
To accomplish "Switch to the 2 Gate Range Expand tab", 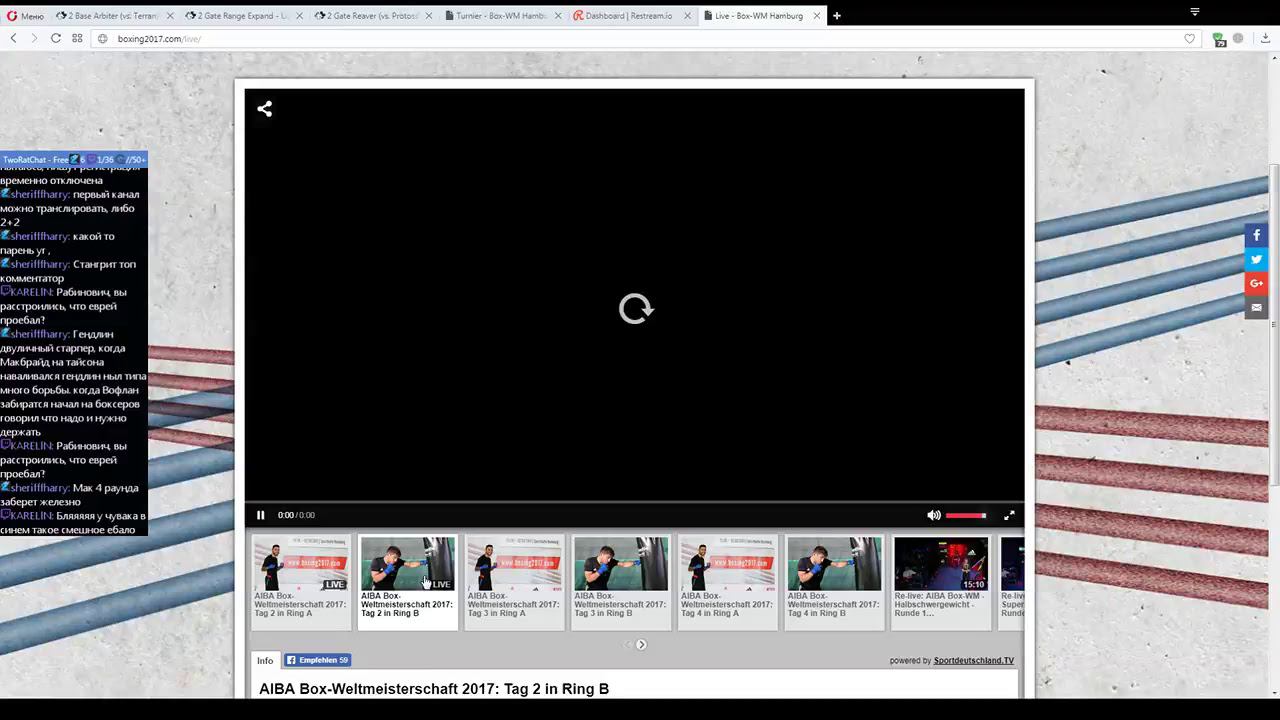I will point(242,16).
